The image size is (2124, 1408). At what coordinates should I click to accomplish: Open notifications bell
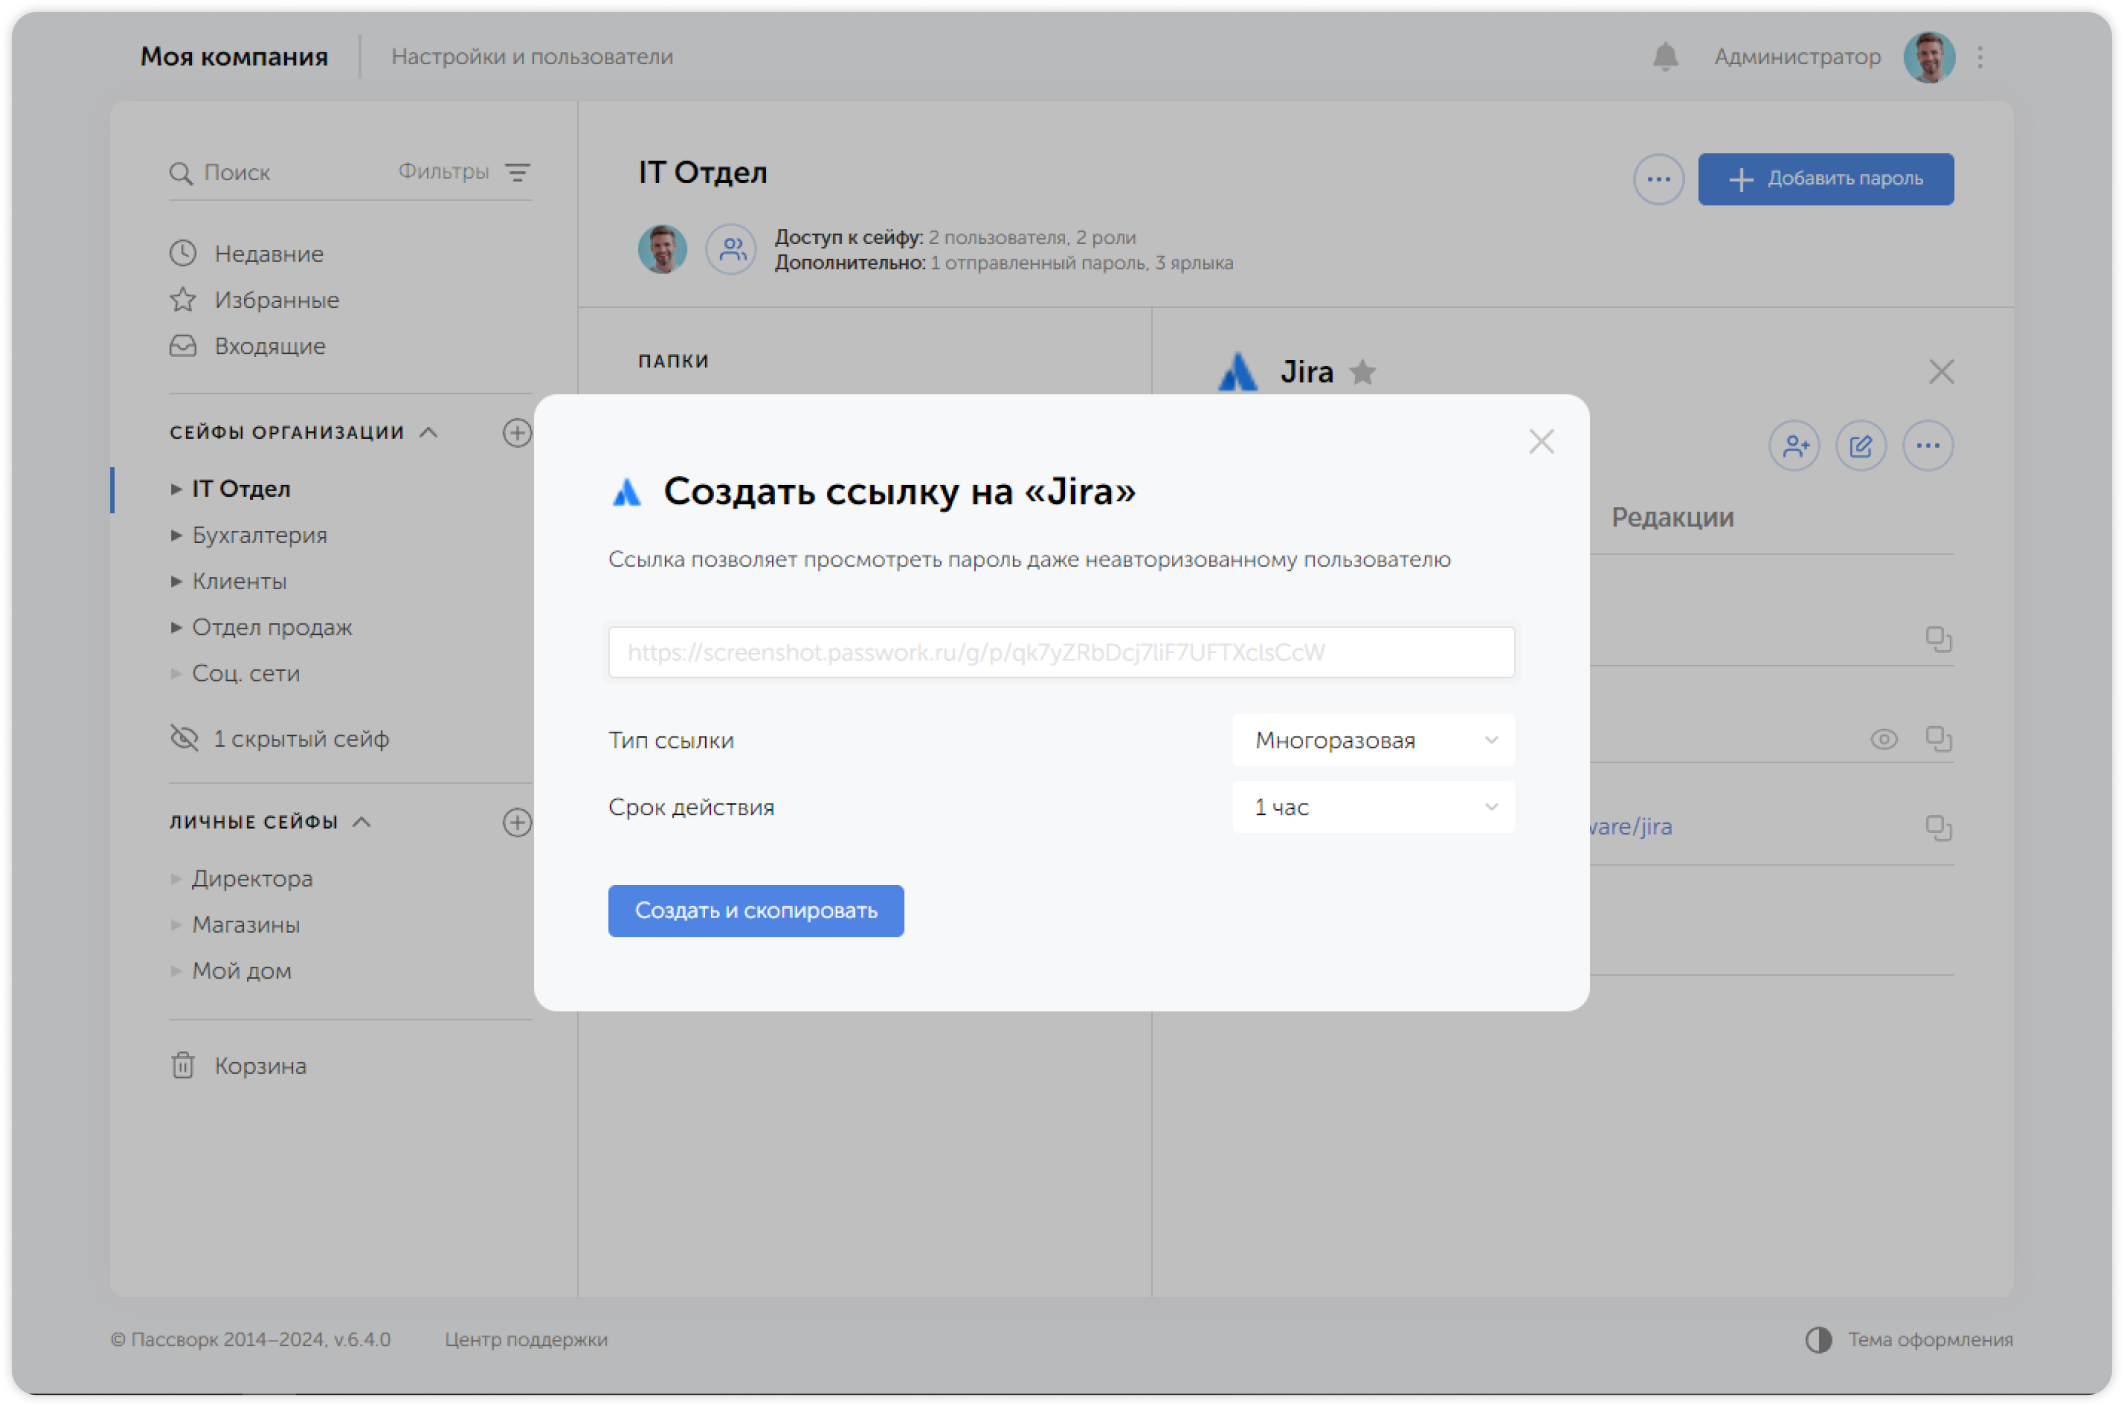(x=1664, y=57)
